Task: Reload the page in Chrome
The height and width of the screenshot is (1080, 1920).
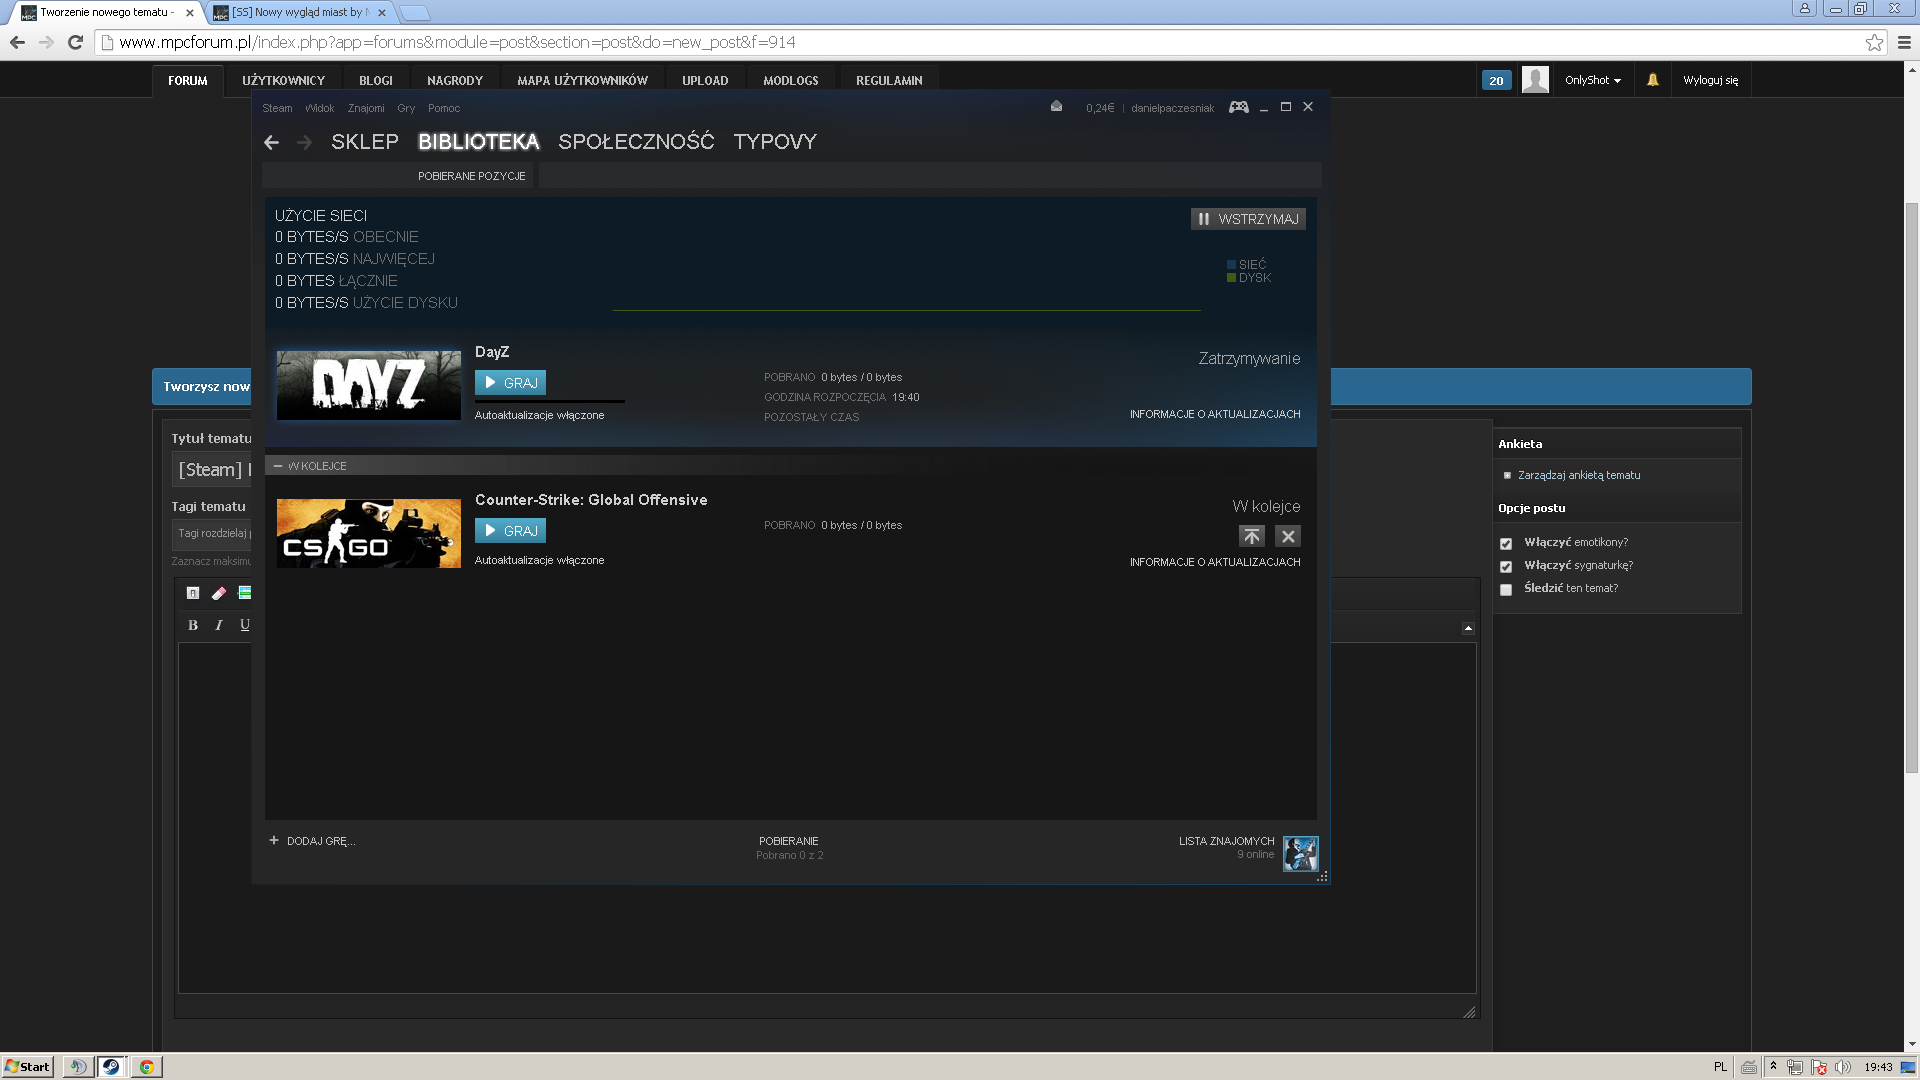Action: point(75,42)
